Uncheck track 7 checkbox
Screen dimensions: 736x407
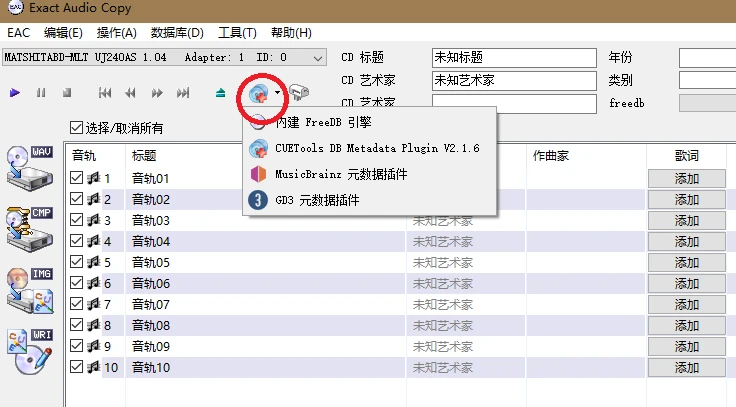[x=76, y=304]
